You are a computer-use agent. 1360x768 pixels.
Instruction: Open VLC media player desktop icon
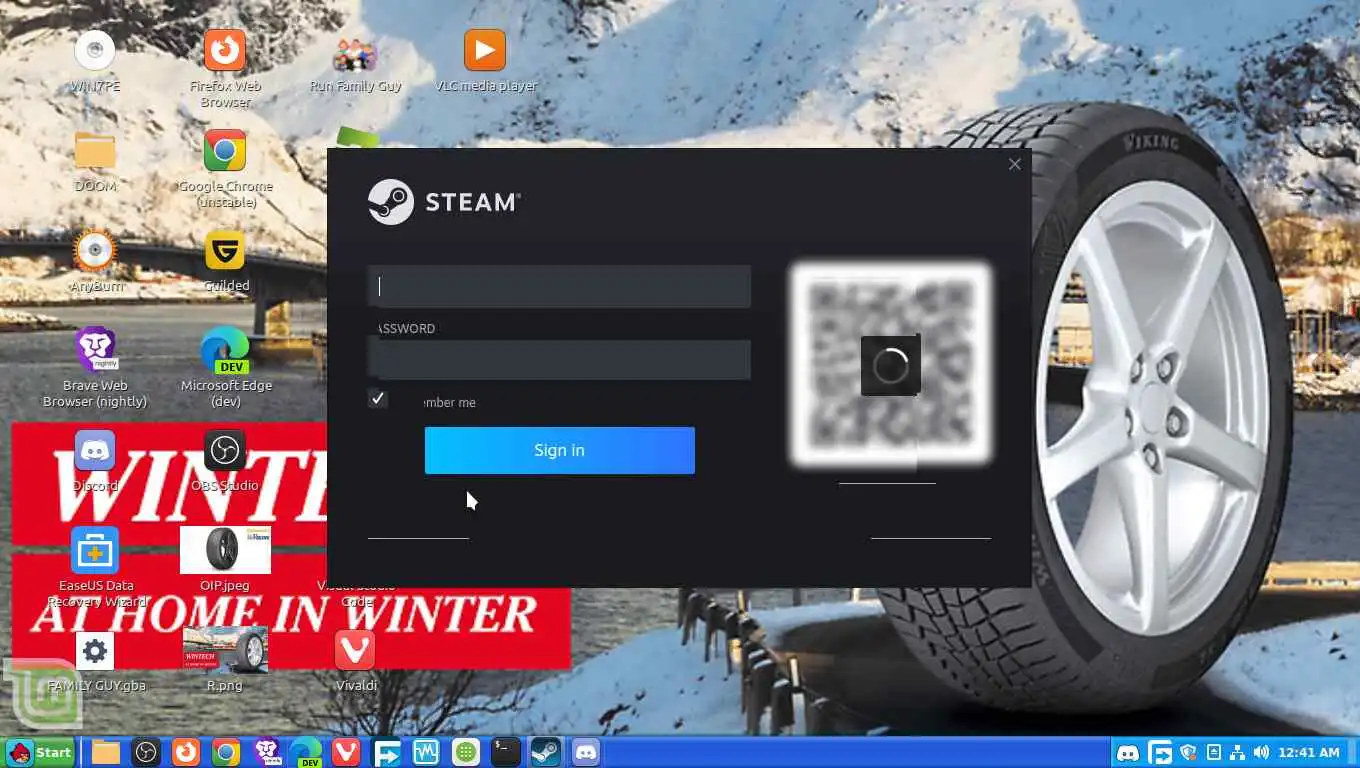point(485,62)
